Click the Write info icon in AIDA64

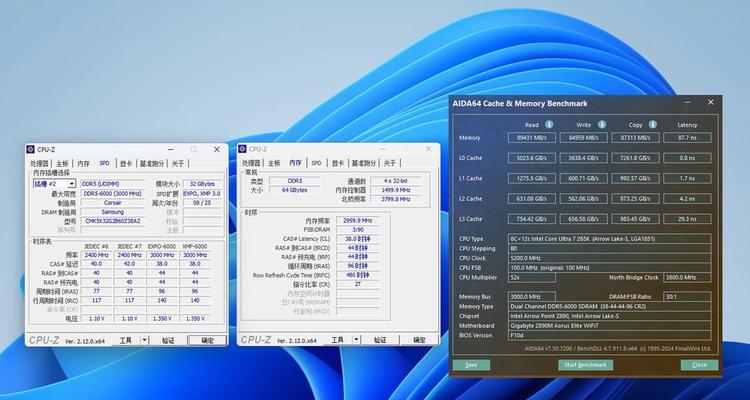[x=602, y=124]
